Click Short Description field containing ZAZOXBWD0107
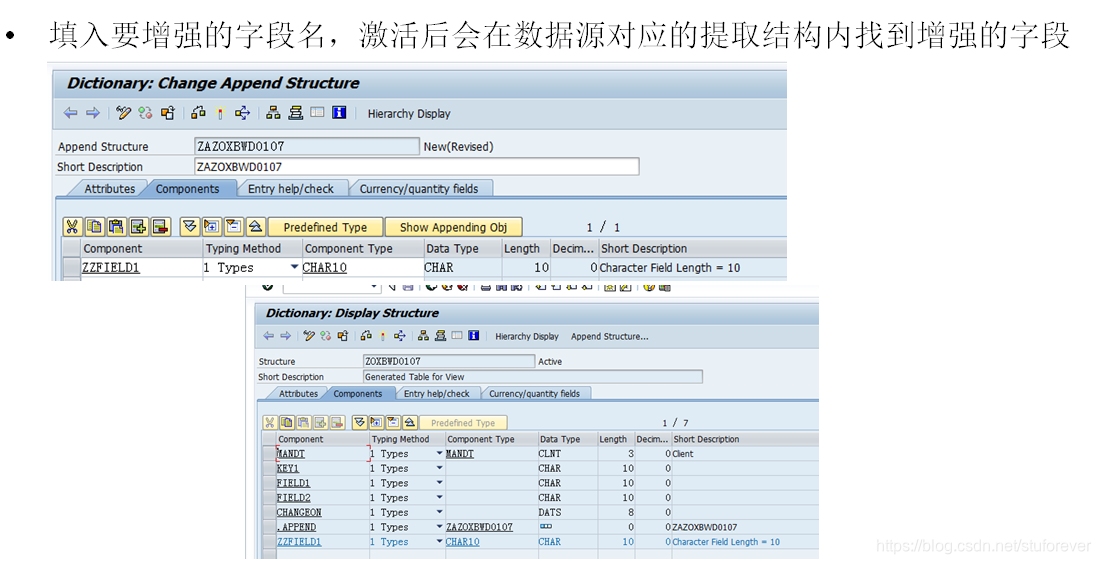The height and width of the screenshot is (564, 1101). [416, 166]
